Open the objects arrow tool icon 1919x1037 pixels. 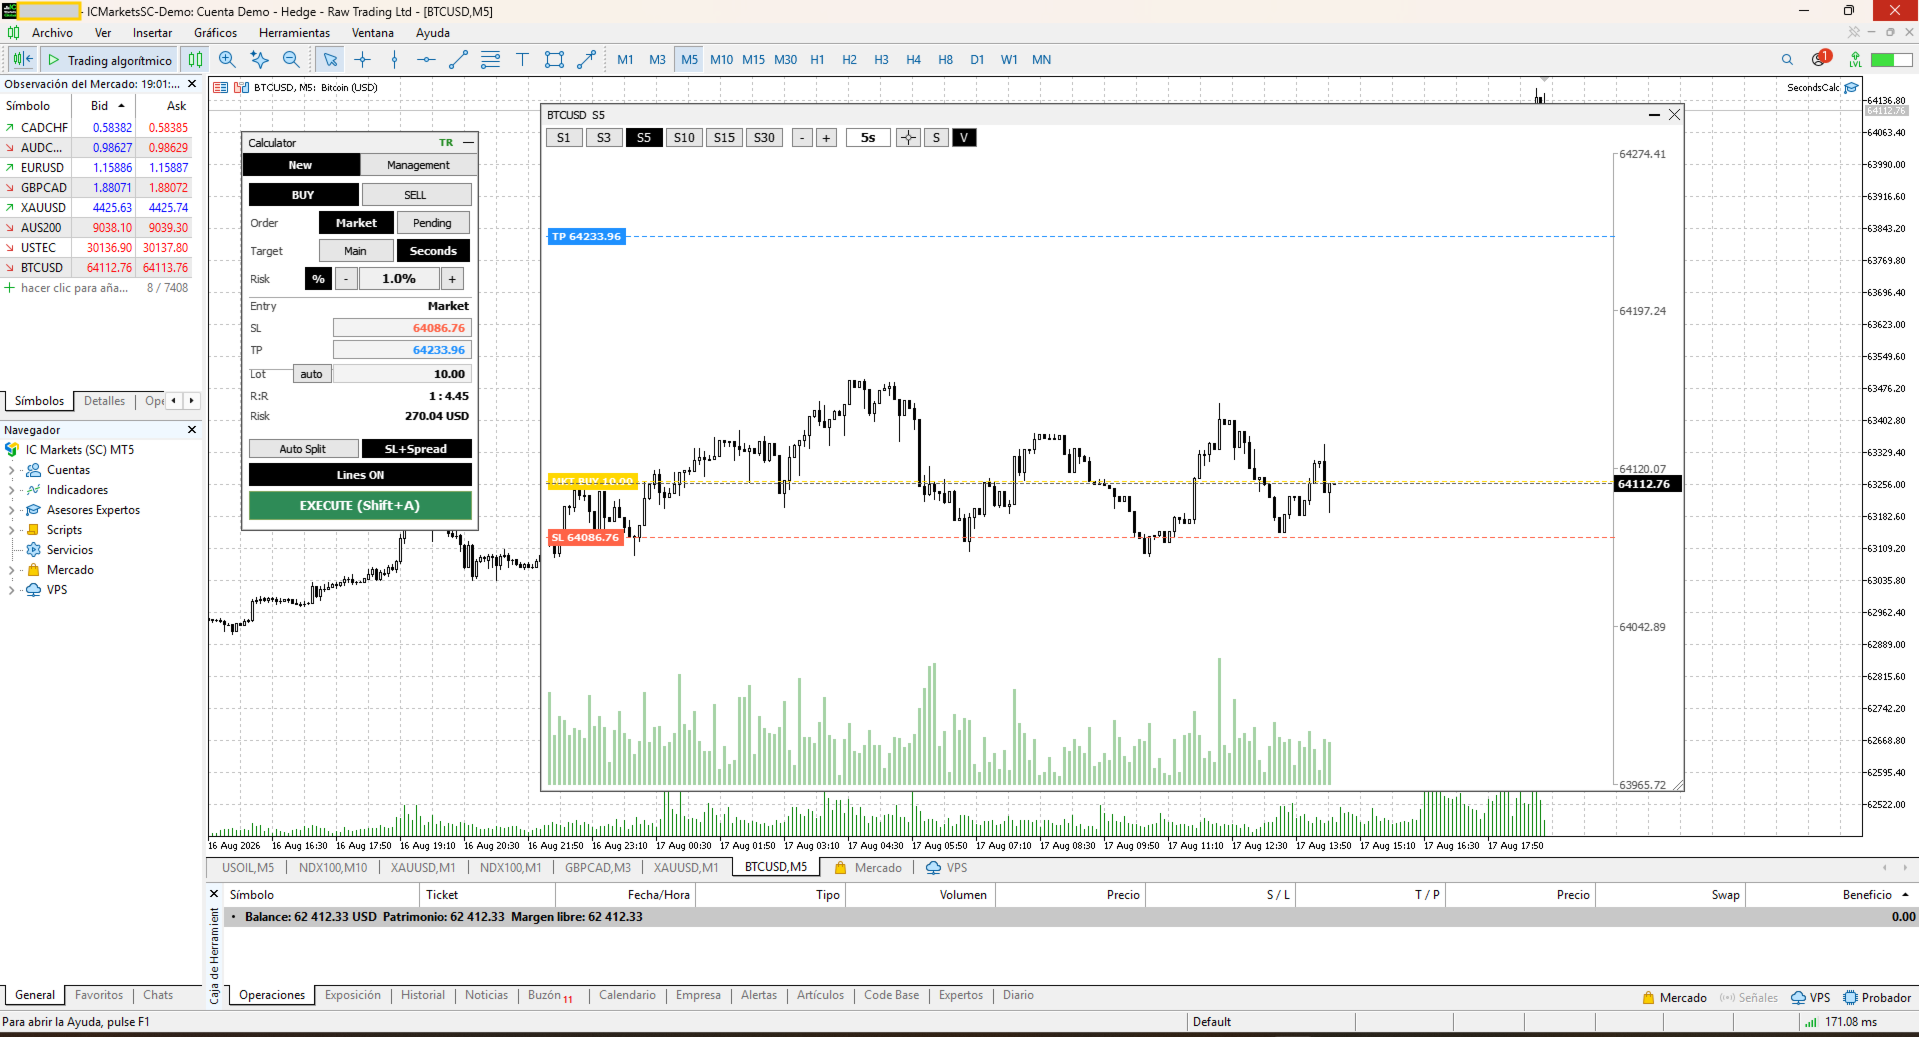point(586,60)
